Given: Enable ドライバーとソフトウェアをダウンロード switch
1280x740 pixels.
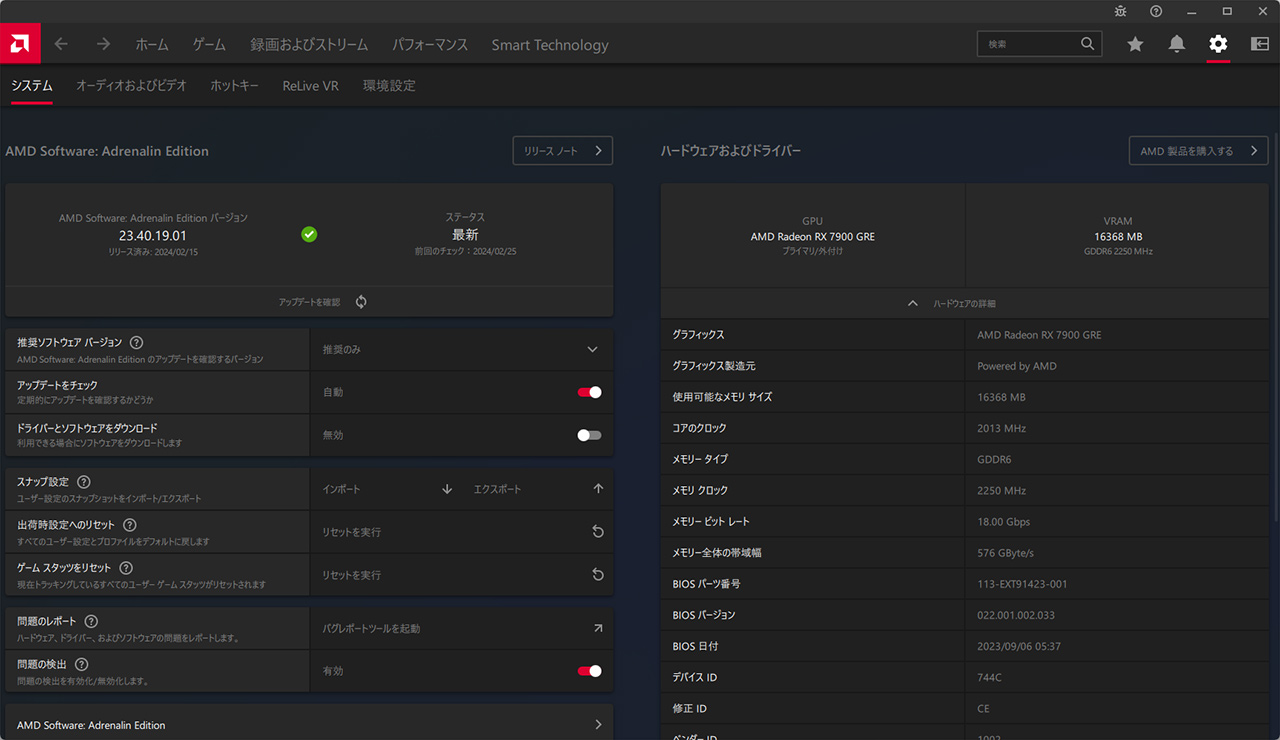Looking at the screenshot, I should click(x=590, y=435).
